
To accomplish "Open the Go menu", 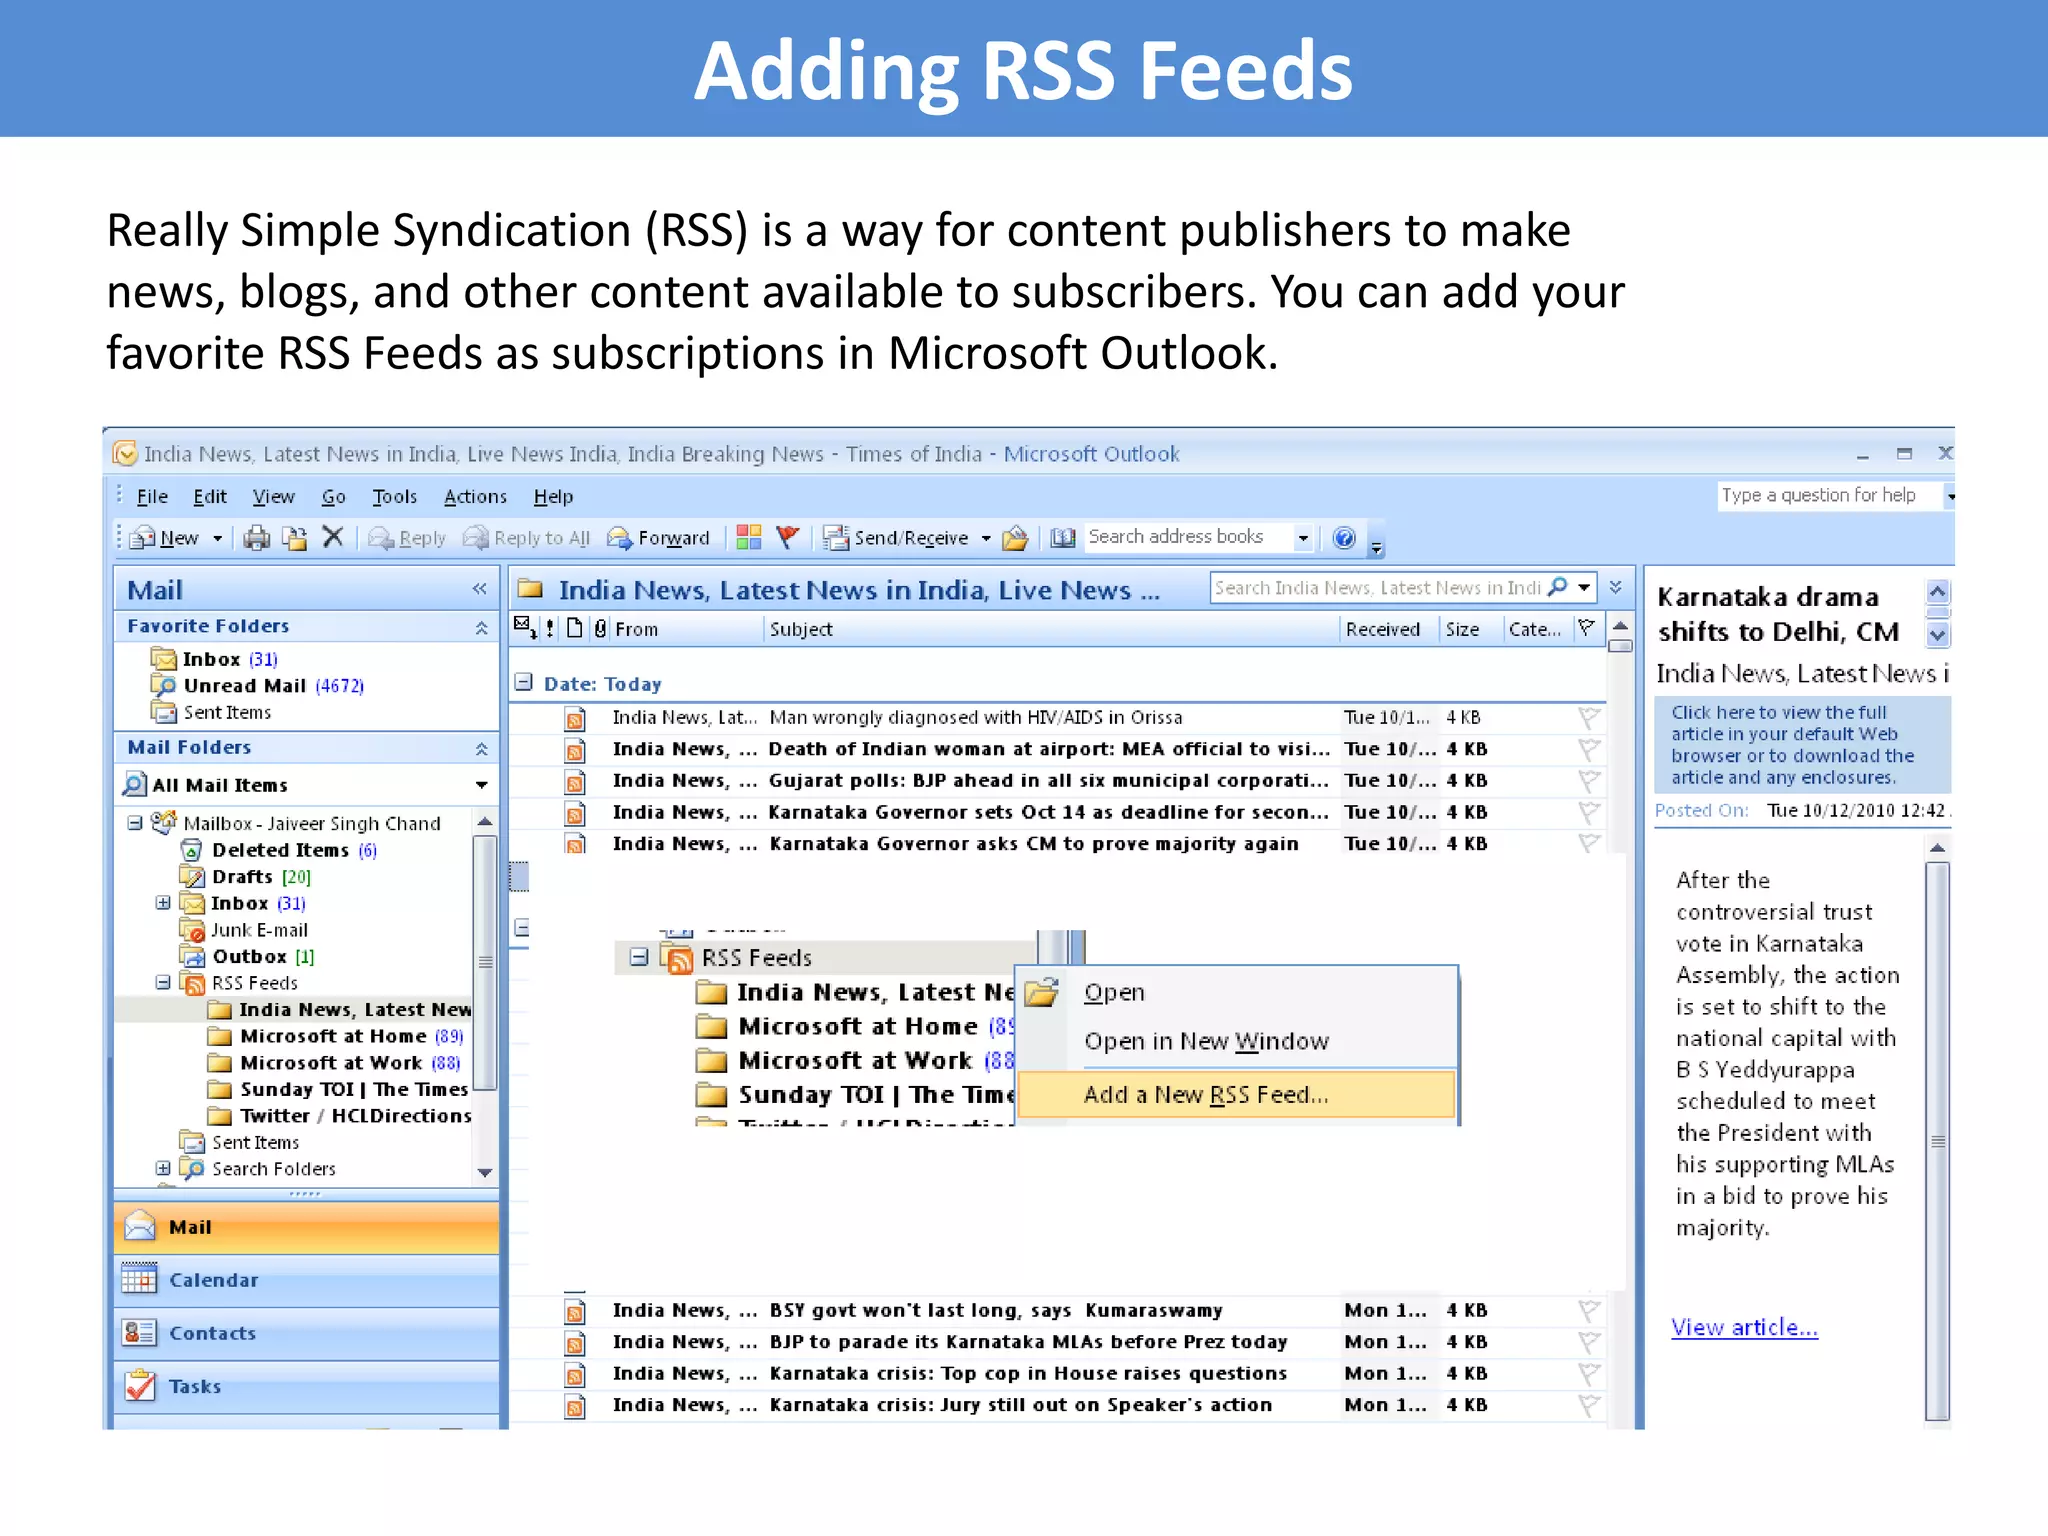I will (x=333, y=497).
